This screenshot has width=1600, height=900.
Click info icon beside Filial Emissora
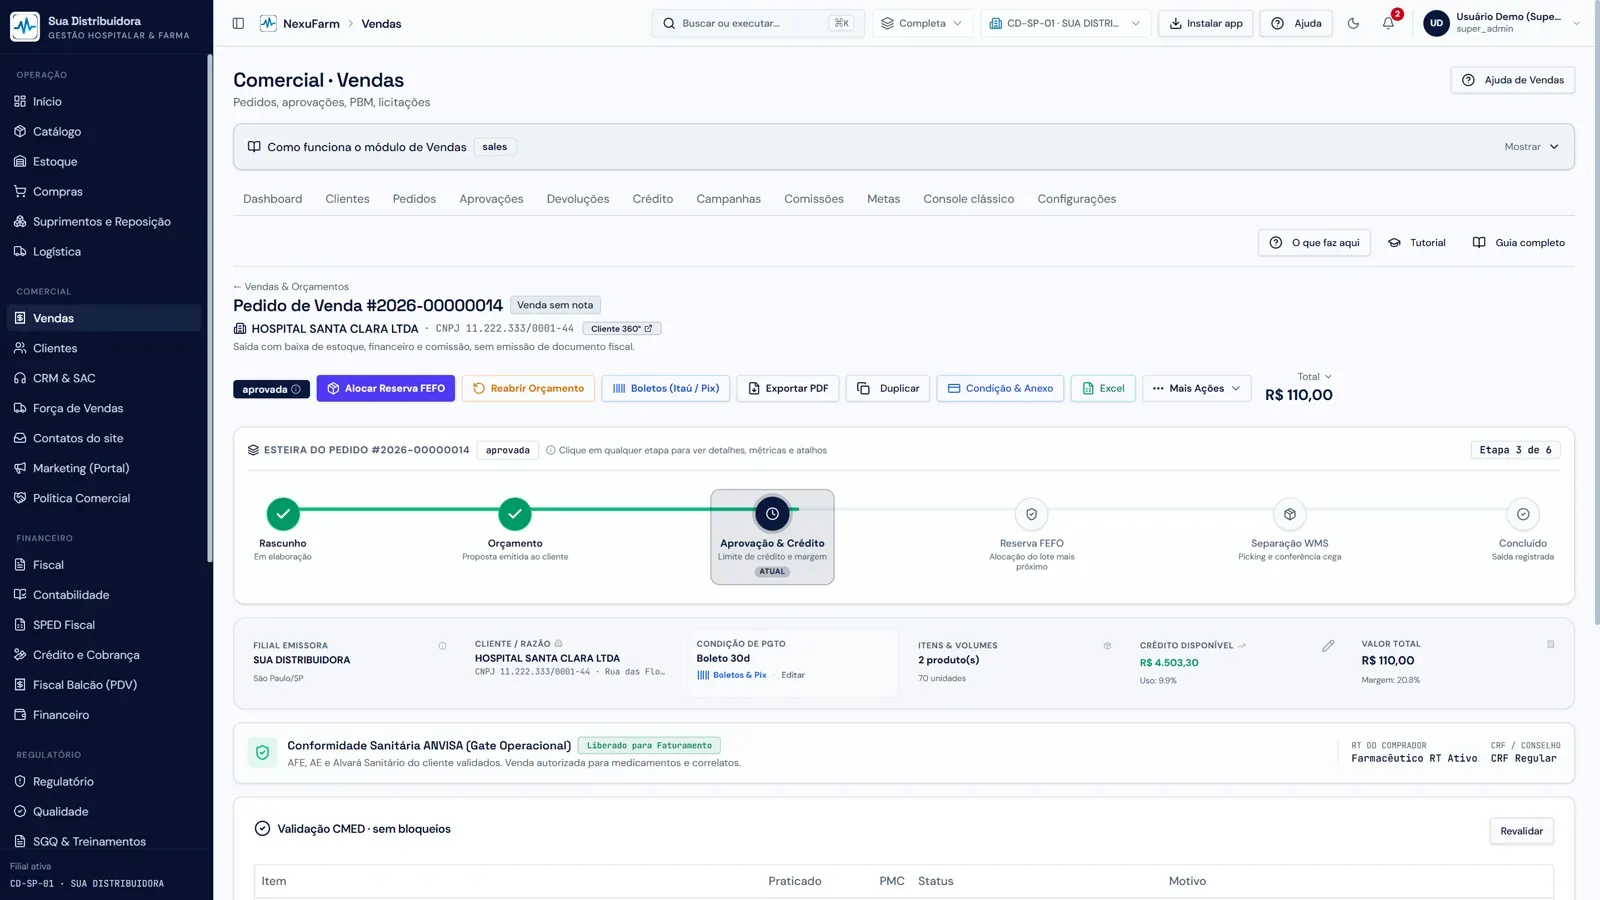tap(442, 646)
